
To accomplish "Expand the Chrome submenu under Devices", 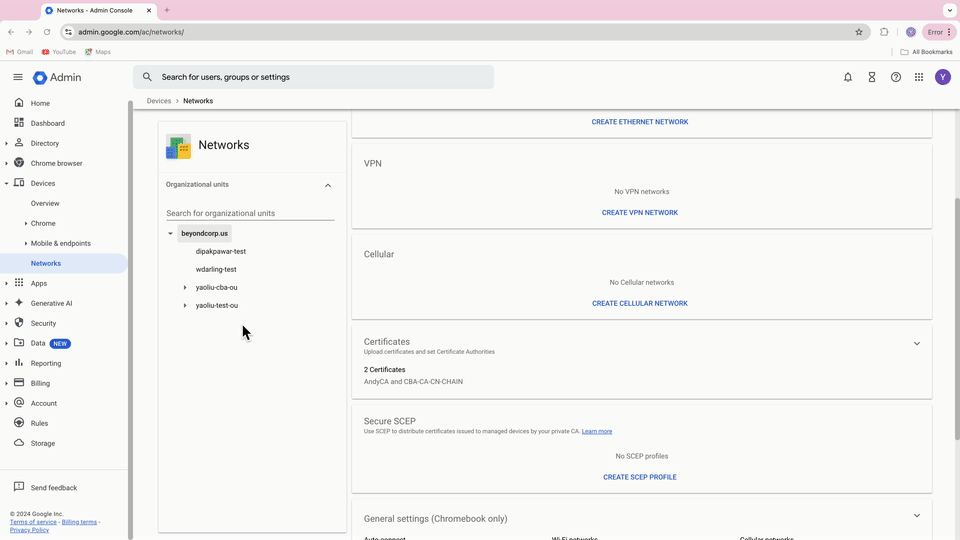I will (x=26, y=223).
